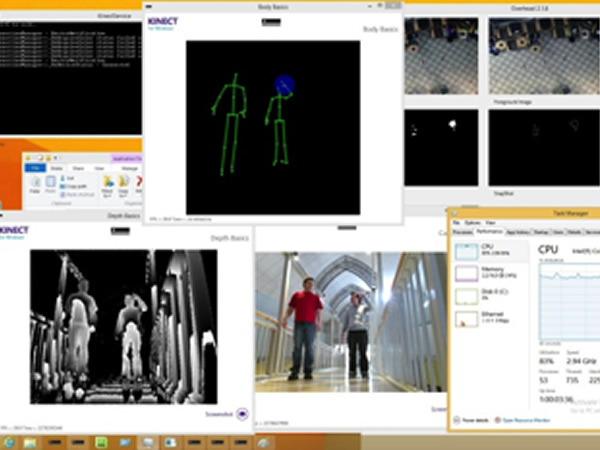
Task: Click the Open Resource Monitor link
Action: 526,420
